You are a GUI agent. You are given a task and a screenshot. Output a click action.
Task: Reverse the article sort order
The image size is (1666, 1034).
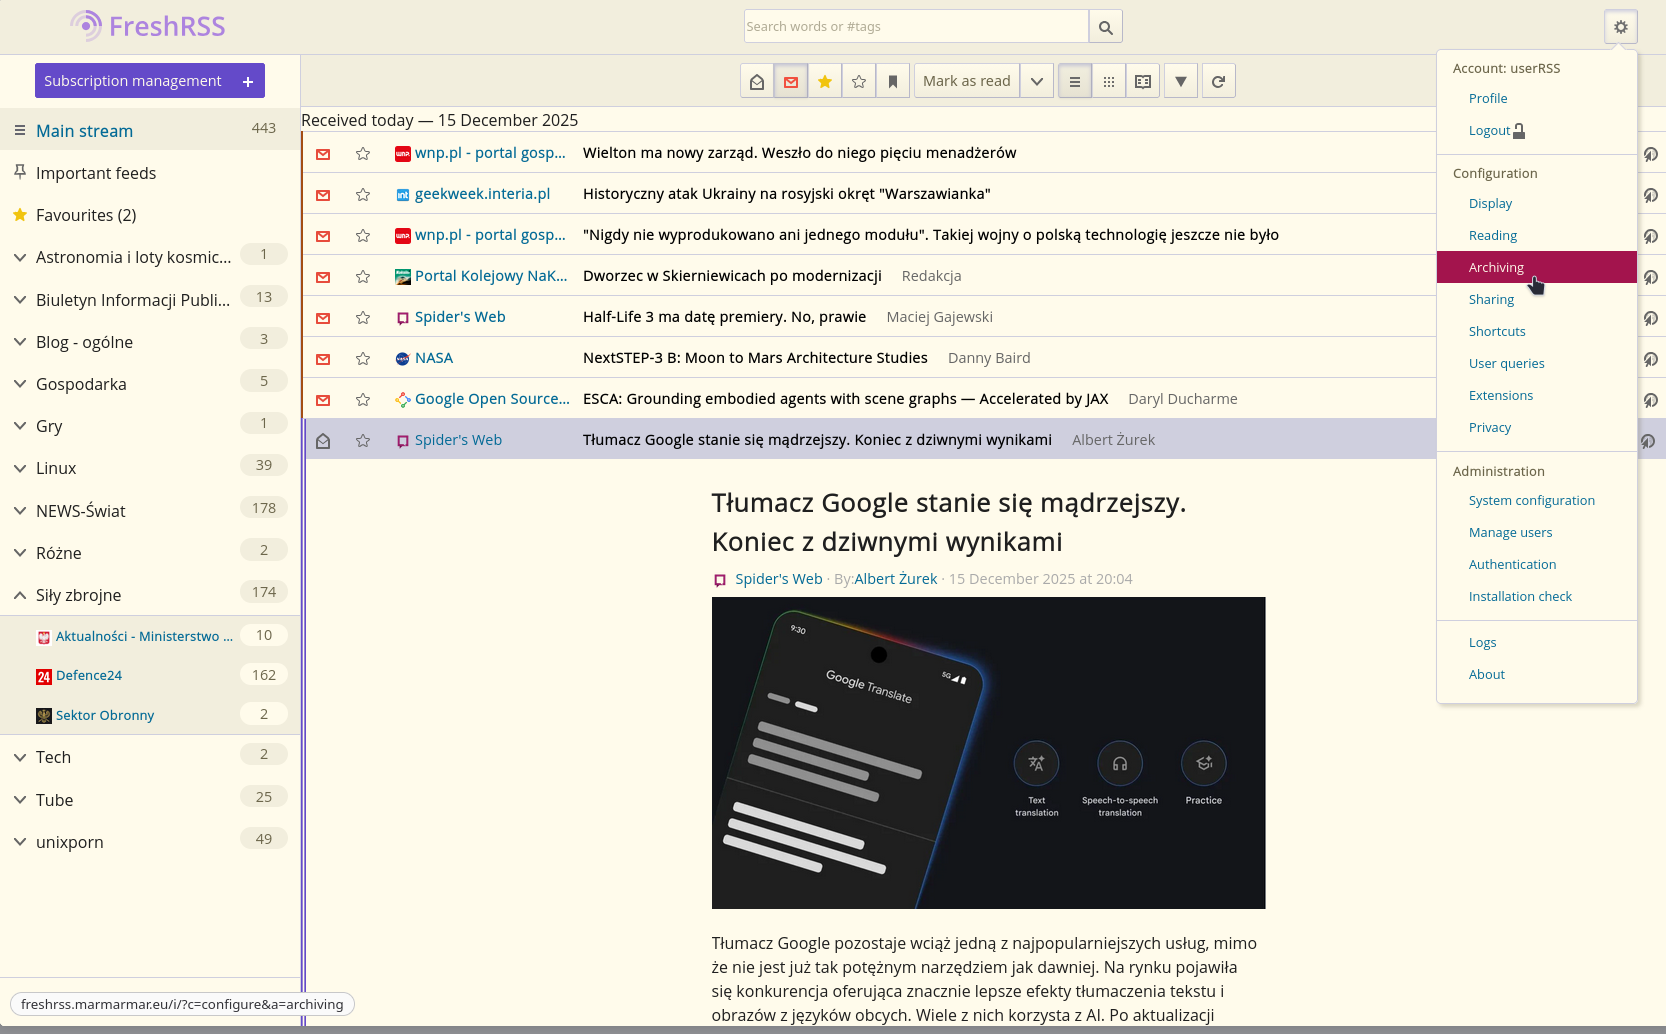pyautogui.click(x=1181, y=81)
